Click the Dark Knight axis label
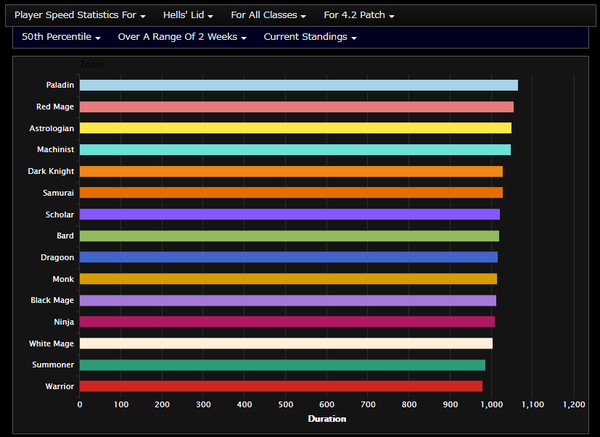The width and height of the screenshot is (600, 437). pyautogui.click(x=51, y=171)
